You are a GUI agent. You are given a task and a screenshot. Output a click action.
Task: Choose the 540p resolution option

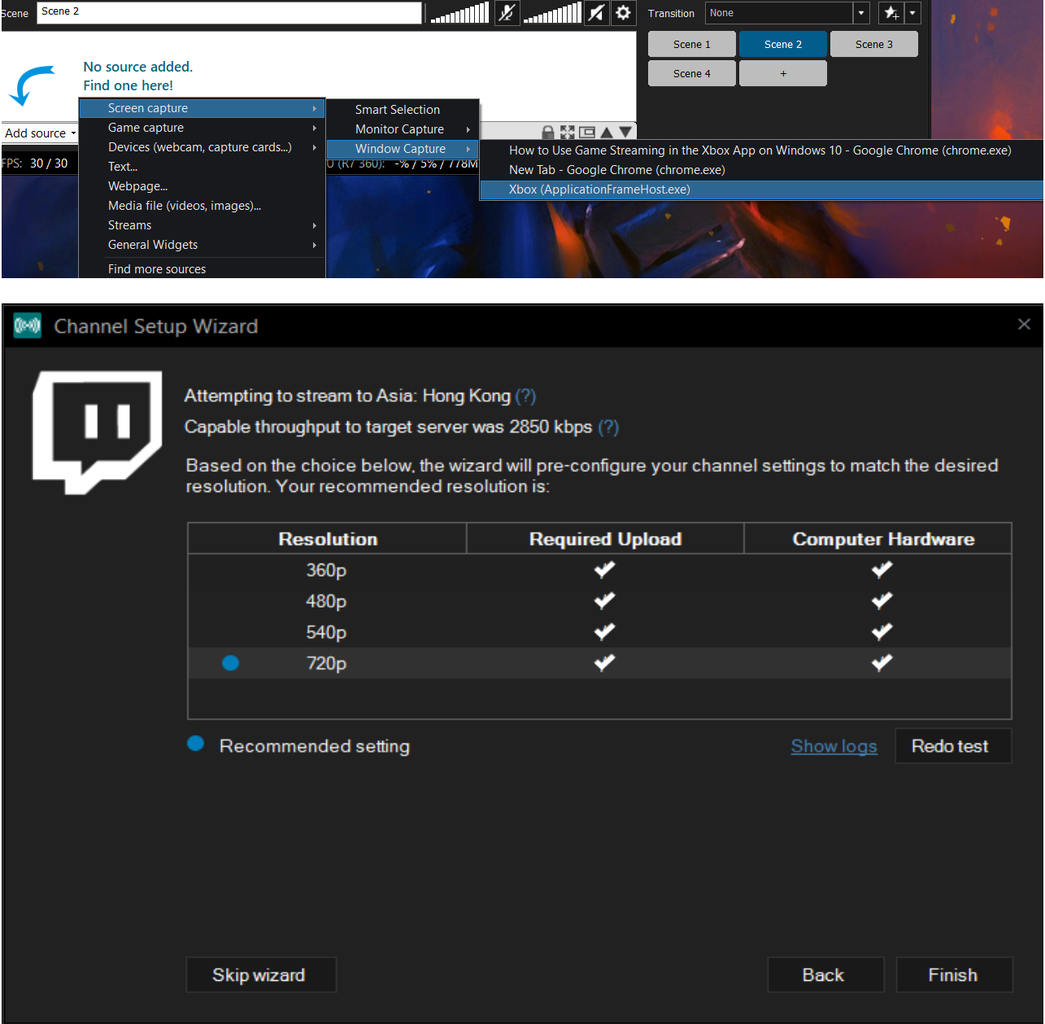click(231, 631)
